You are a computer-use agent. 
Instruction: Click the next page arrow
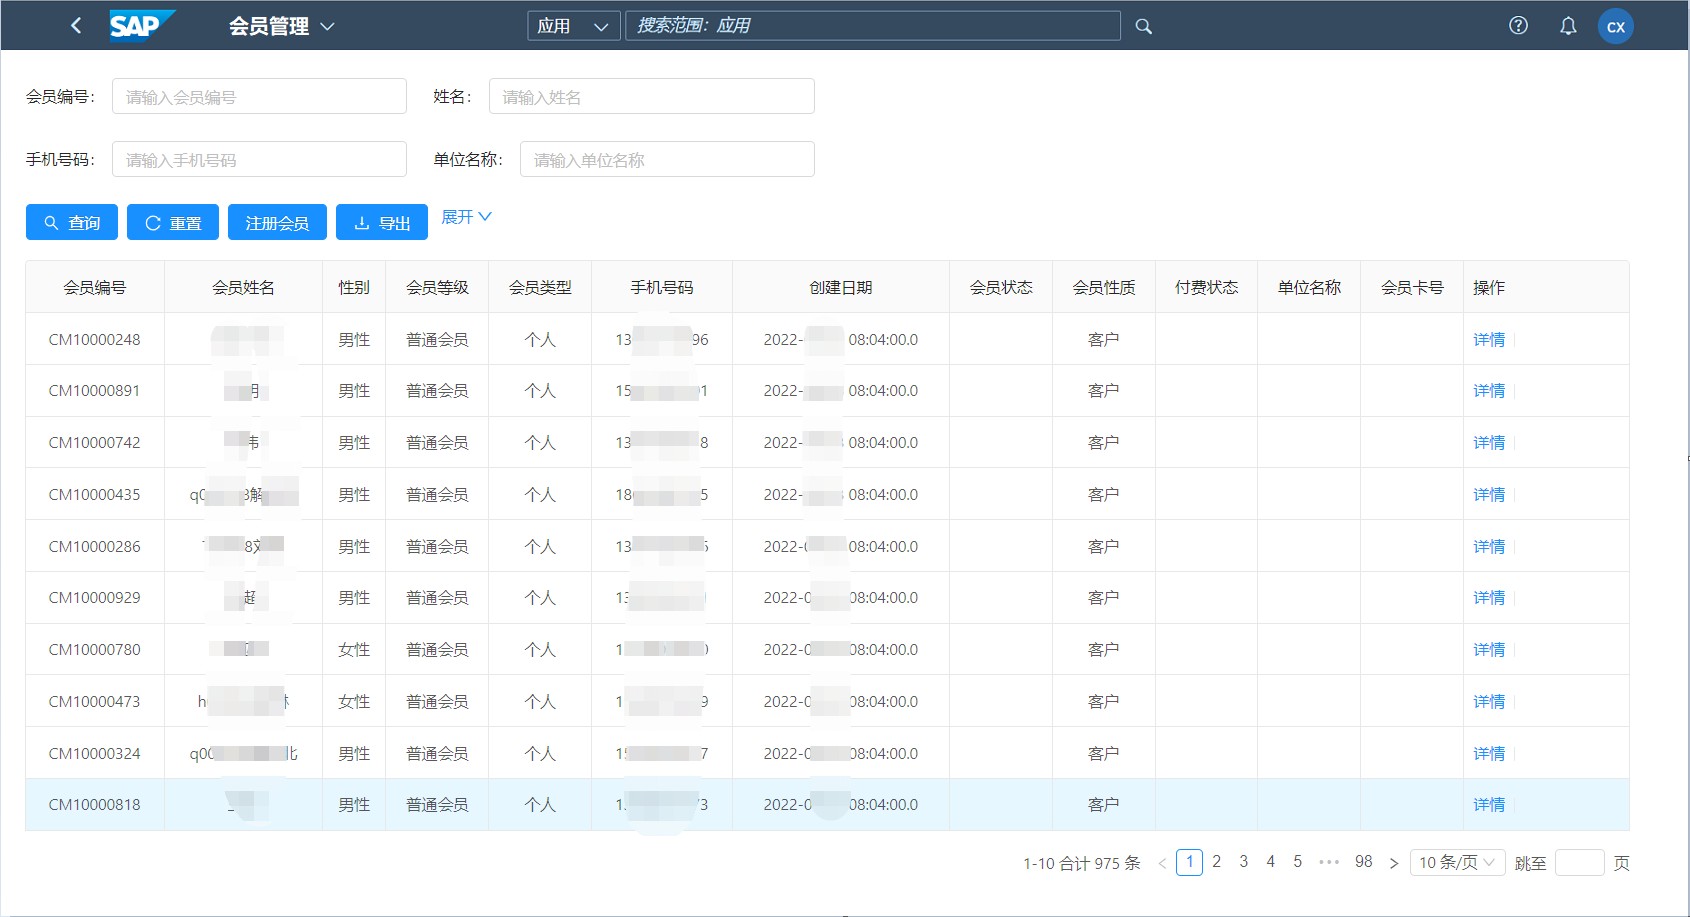1393,863
